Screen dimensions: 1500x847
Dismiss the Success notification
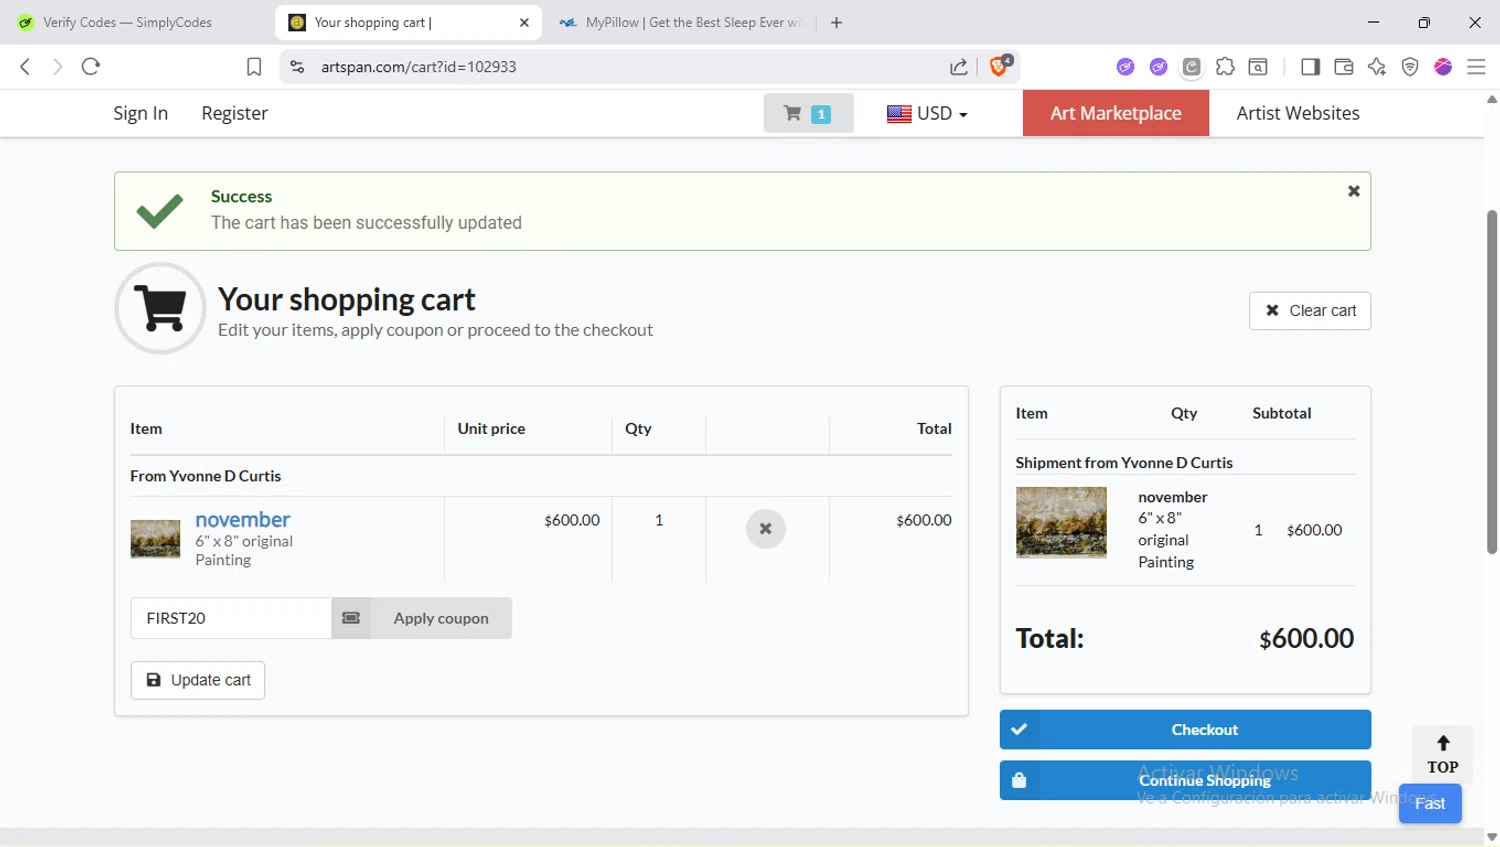click(1353, 191)
